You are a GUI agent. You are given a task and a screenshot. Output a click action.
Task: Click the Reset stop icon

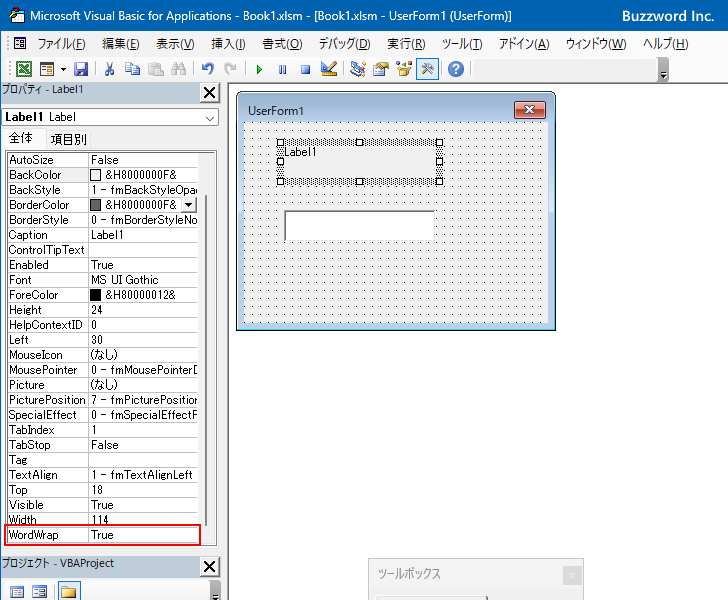pyautogui.click(x=305, y=69)
